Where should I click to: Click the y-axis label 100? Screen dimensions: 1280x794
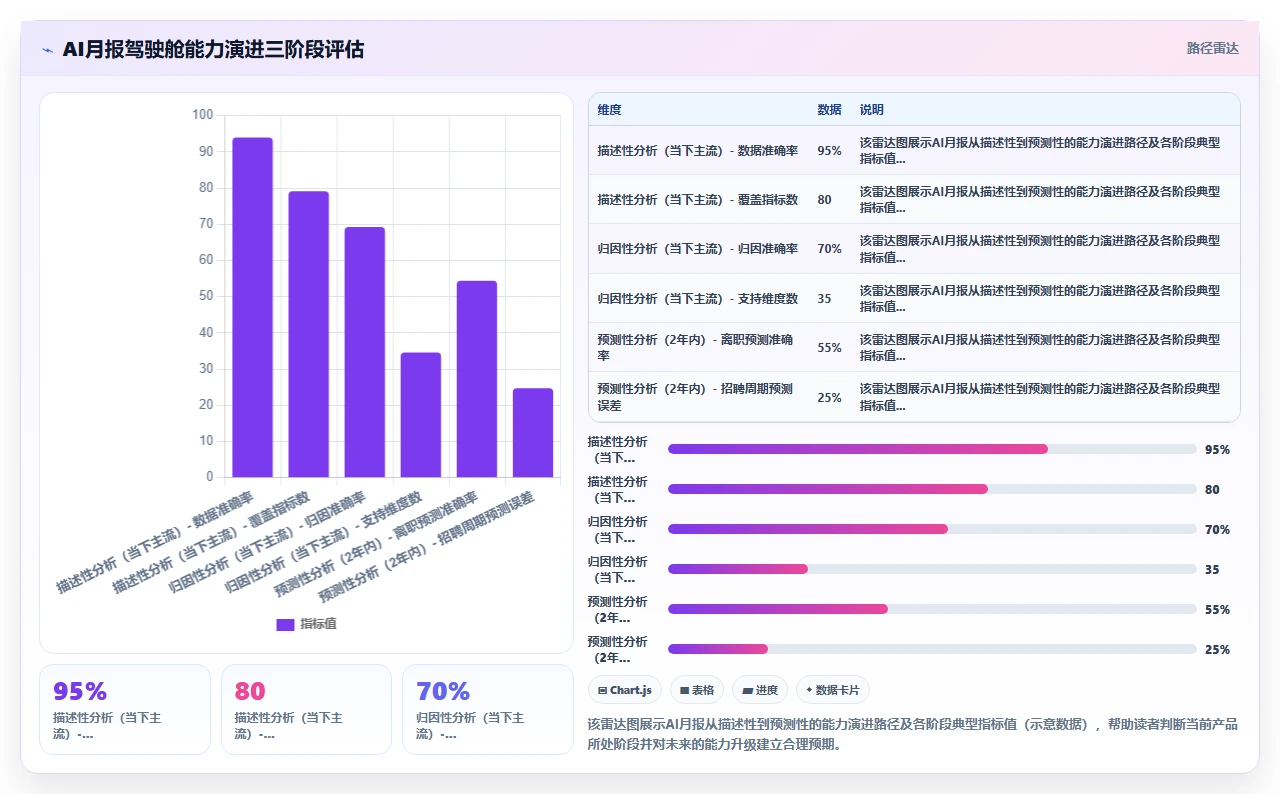202,115
